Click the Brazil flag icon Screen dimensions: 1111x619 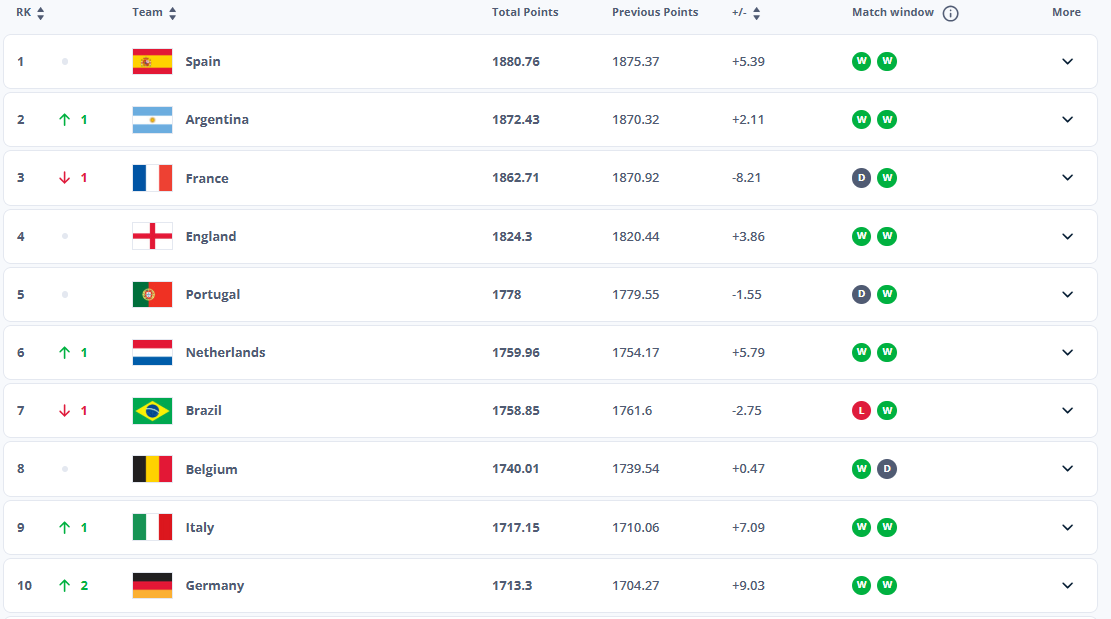pyautogui.click(x=152, y=411)
